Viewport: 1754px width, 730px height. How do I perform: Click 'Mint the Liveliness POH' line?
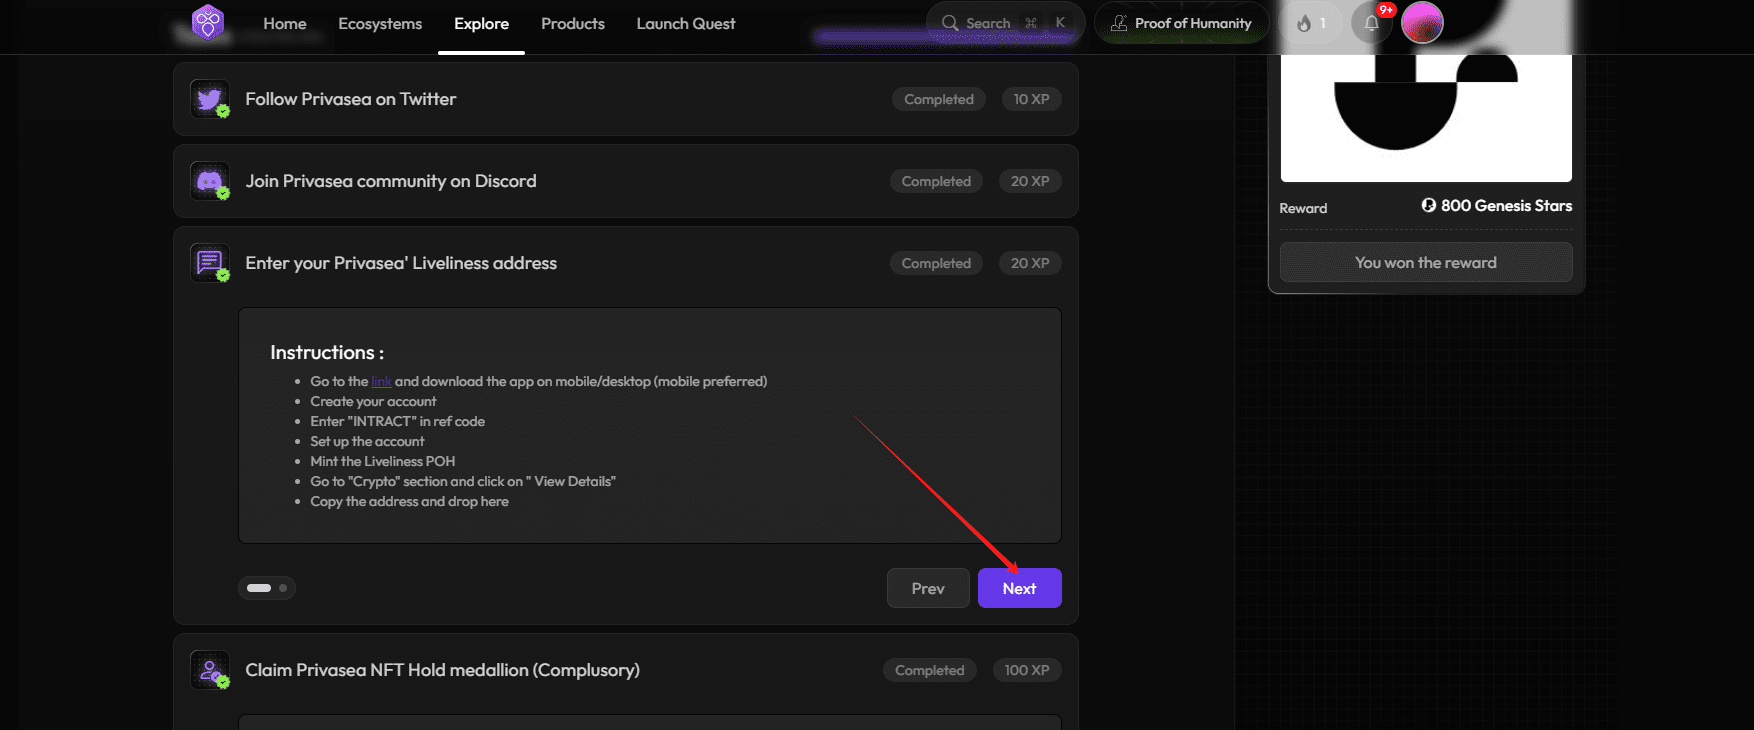(x=382, y=461)
